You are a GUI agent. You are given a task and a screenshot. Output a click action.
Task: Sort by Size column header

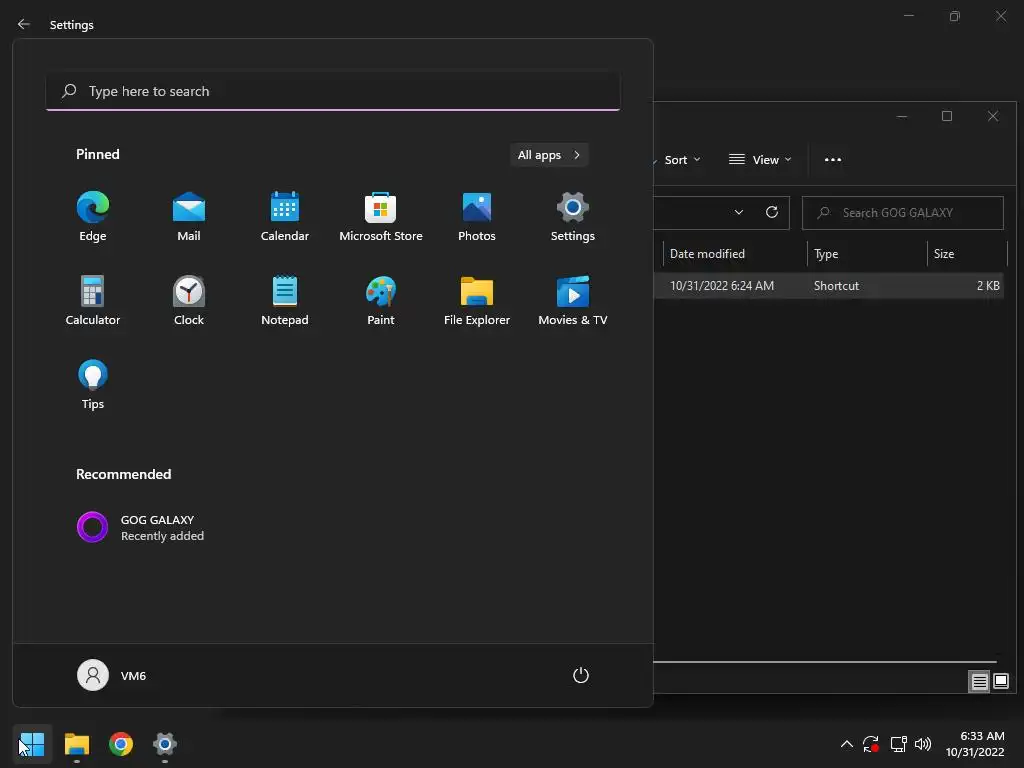[x=967, y=253]
